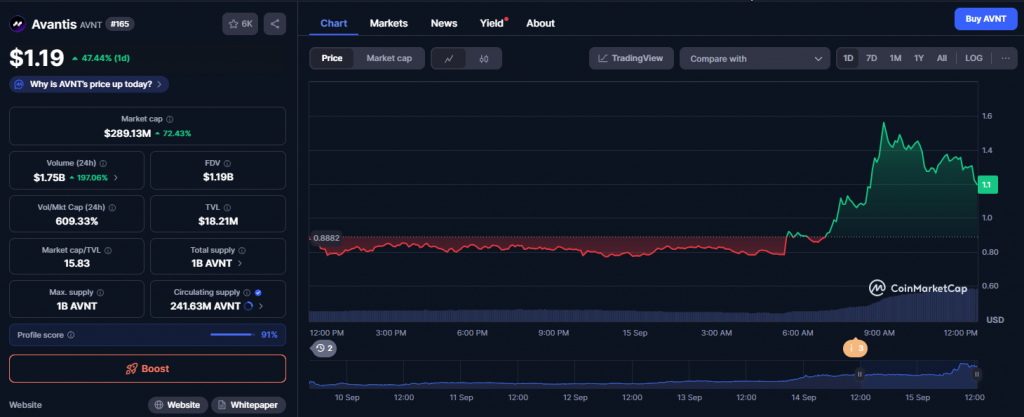Add AVNT to watchlist star button

240,24
